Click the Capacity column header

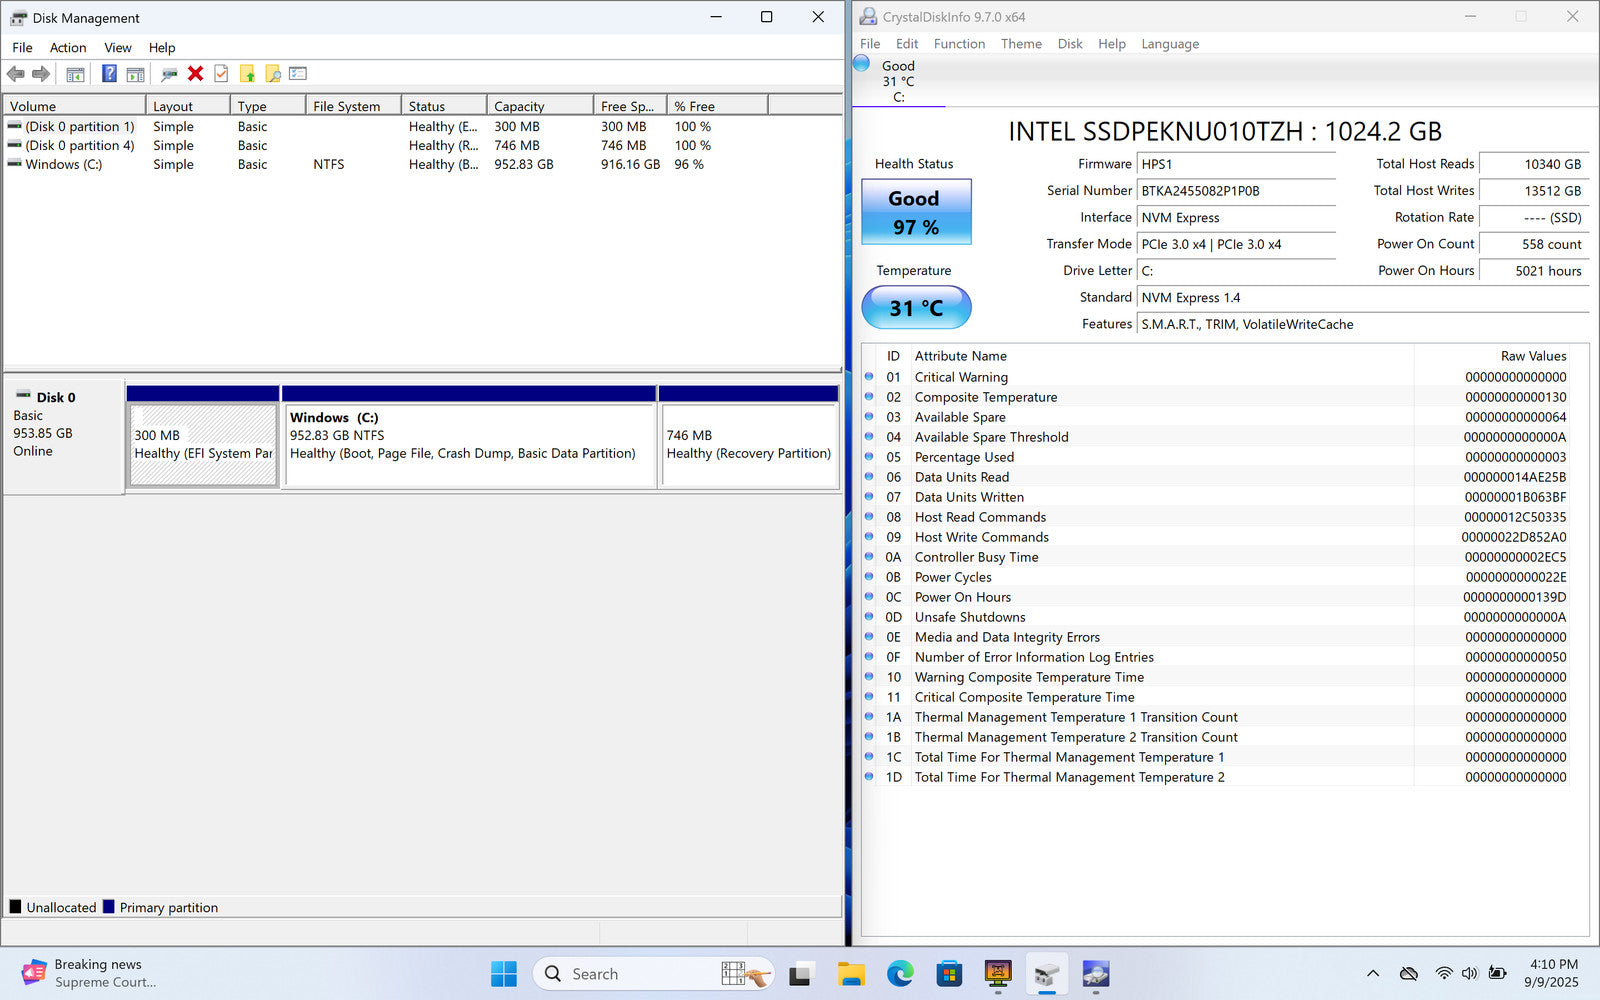coord(540,106)
